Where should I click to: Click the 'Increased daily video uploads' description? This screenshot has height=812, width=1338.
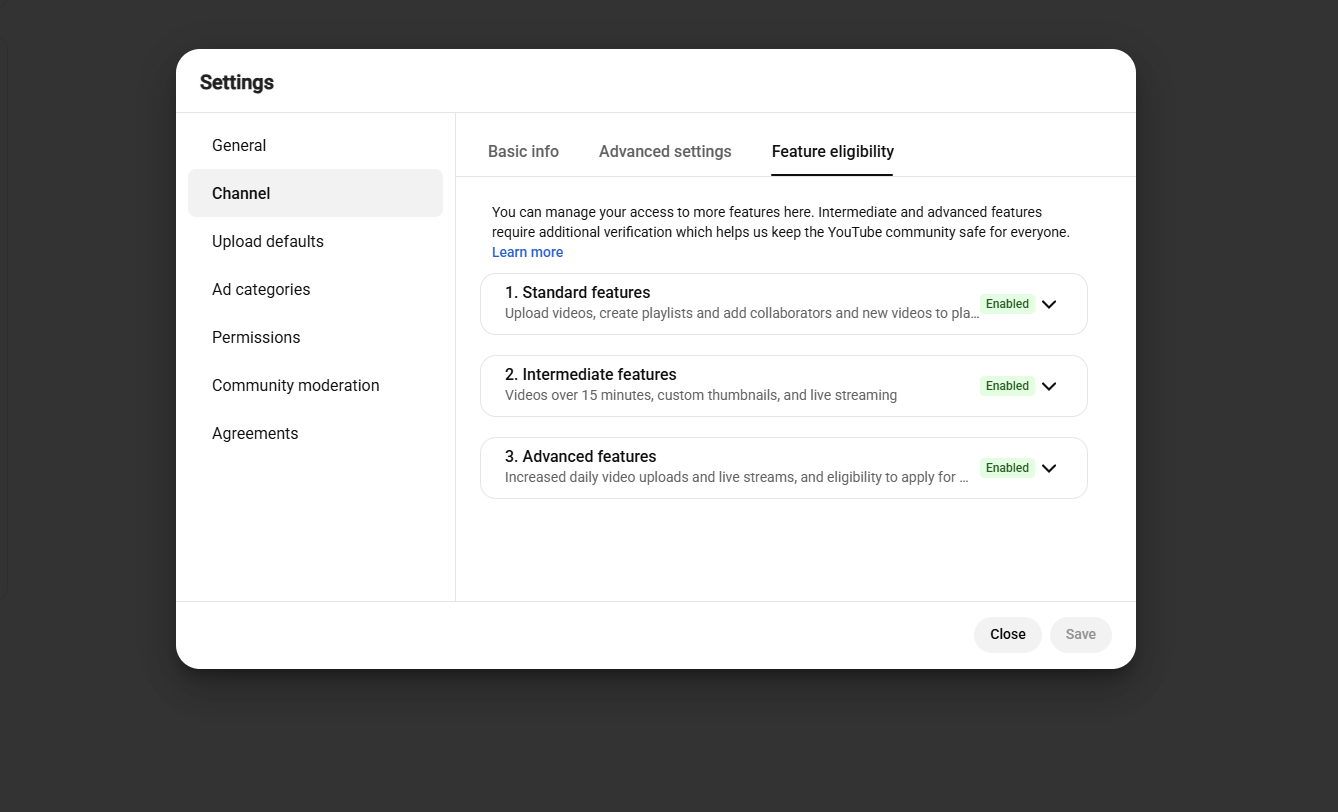pyautogui.click(x=737, y=477)
